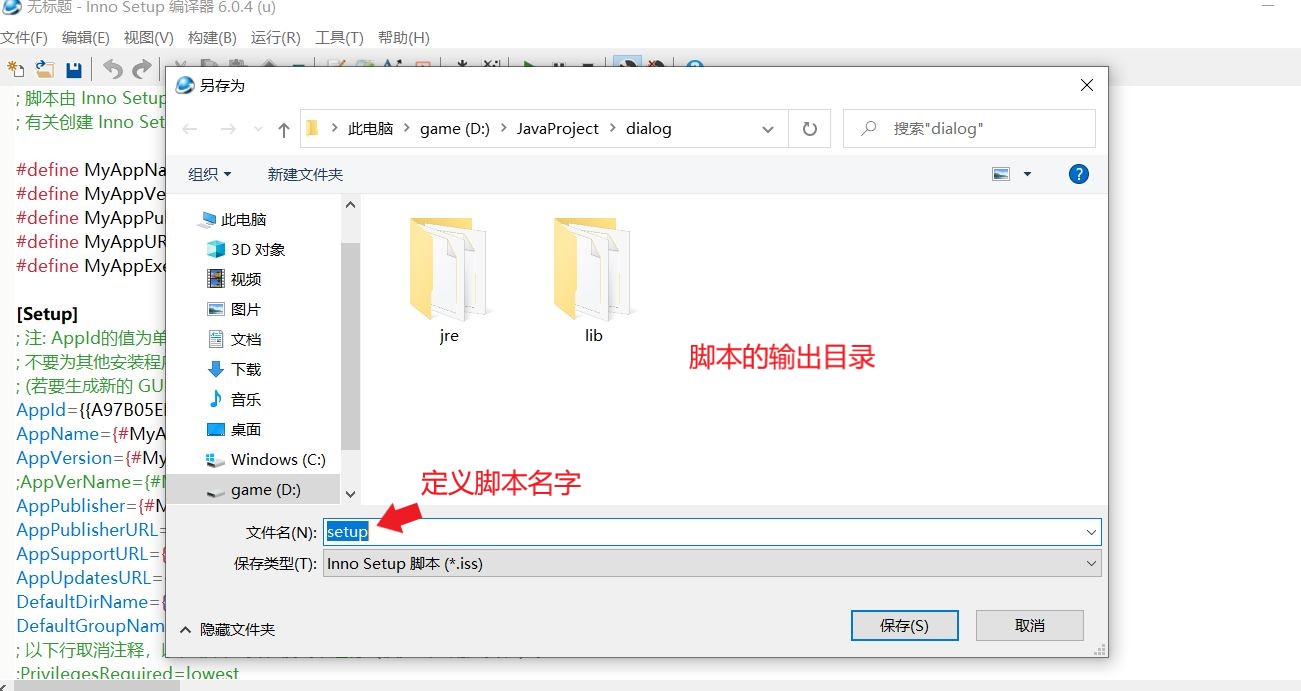Open the 视图(V) menu

pyautogui.click(x=149, y=38)
